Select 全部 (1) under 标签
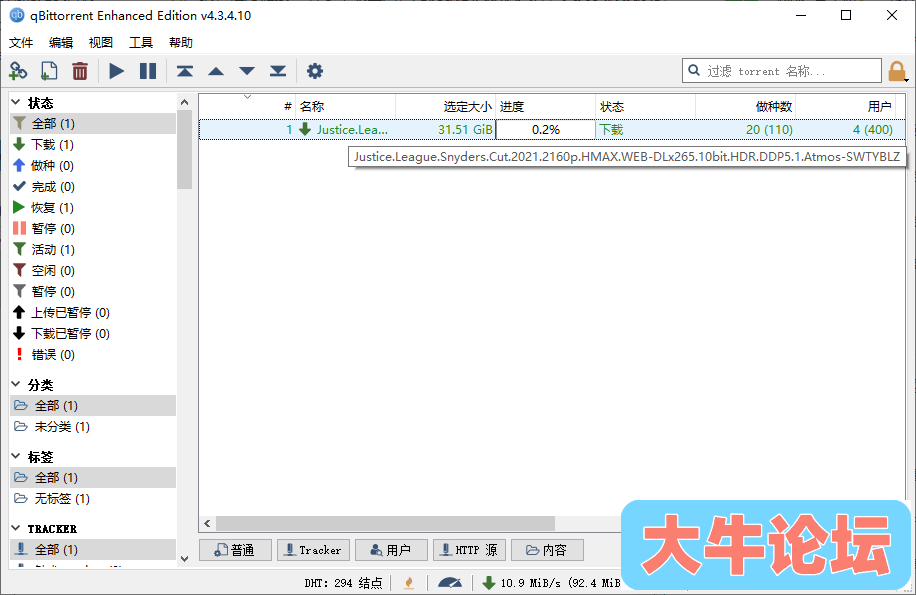This screenshot has height=595, width=916. coord(93,478)
